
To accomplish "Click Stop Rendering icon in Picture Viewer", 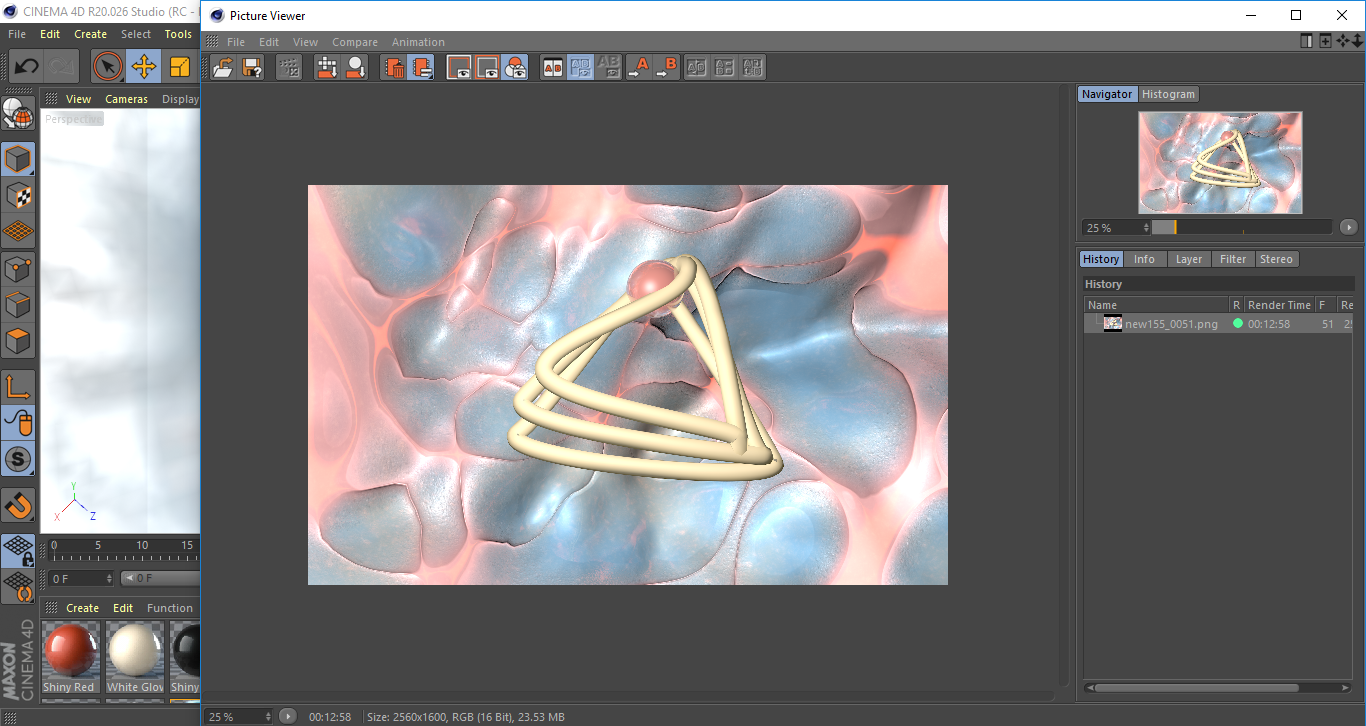I will click(289, 67).
